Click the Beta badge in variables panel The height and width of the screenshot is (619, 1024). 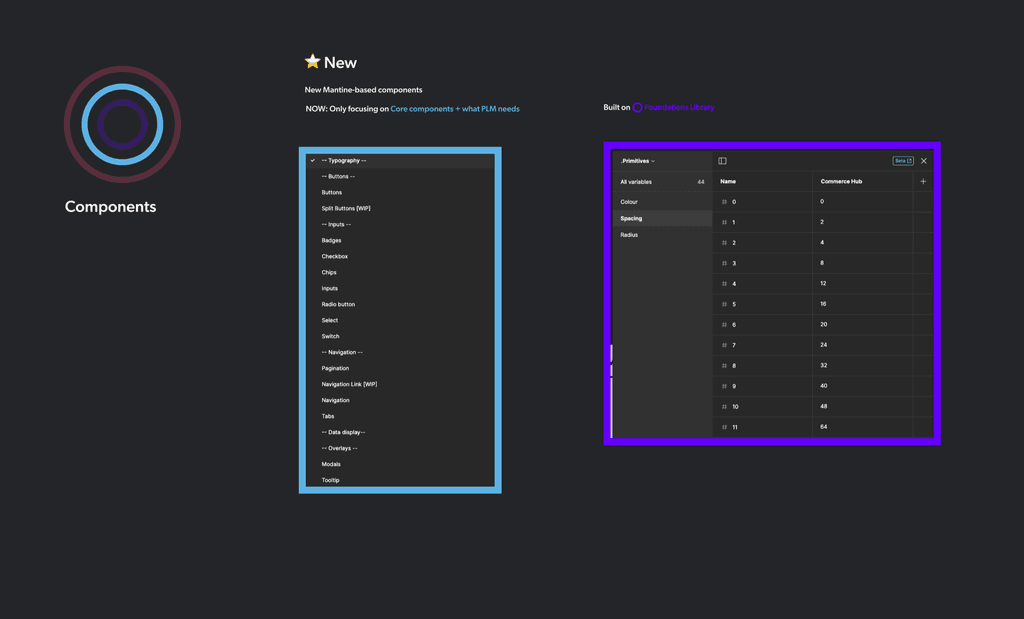tap(903, 161)
